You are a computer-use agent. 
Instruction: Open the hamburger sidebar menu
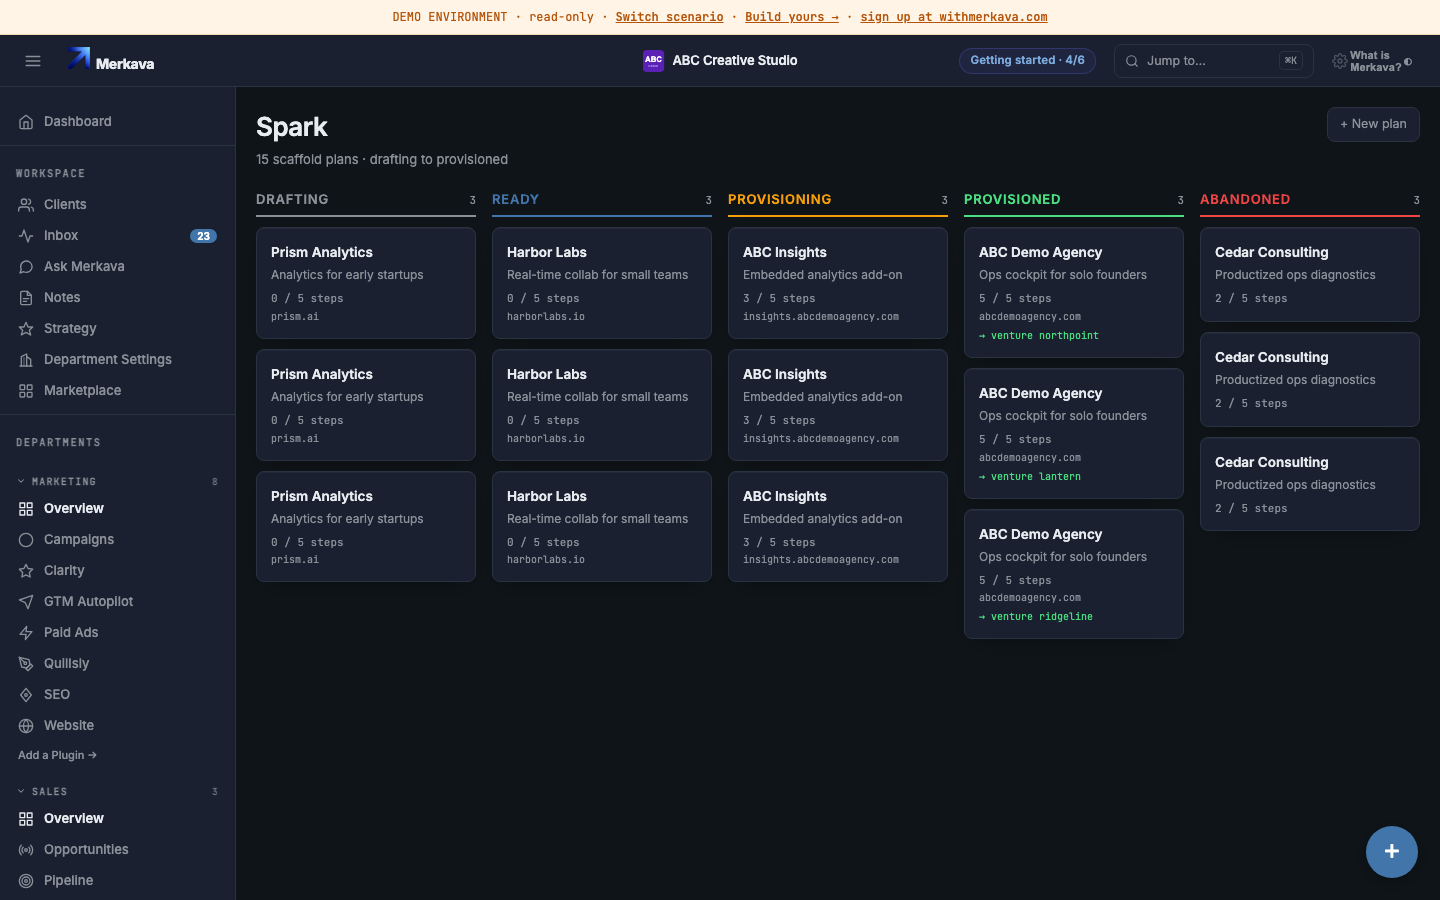pos(33,61)
